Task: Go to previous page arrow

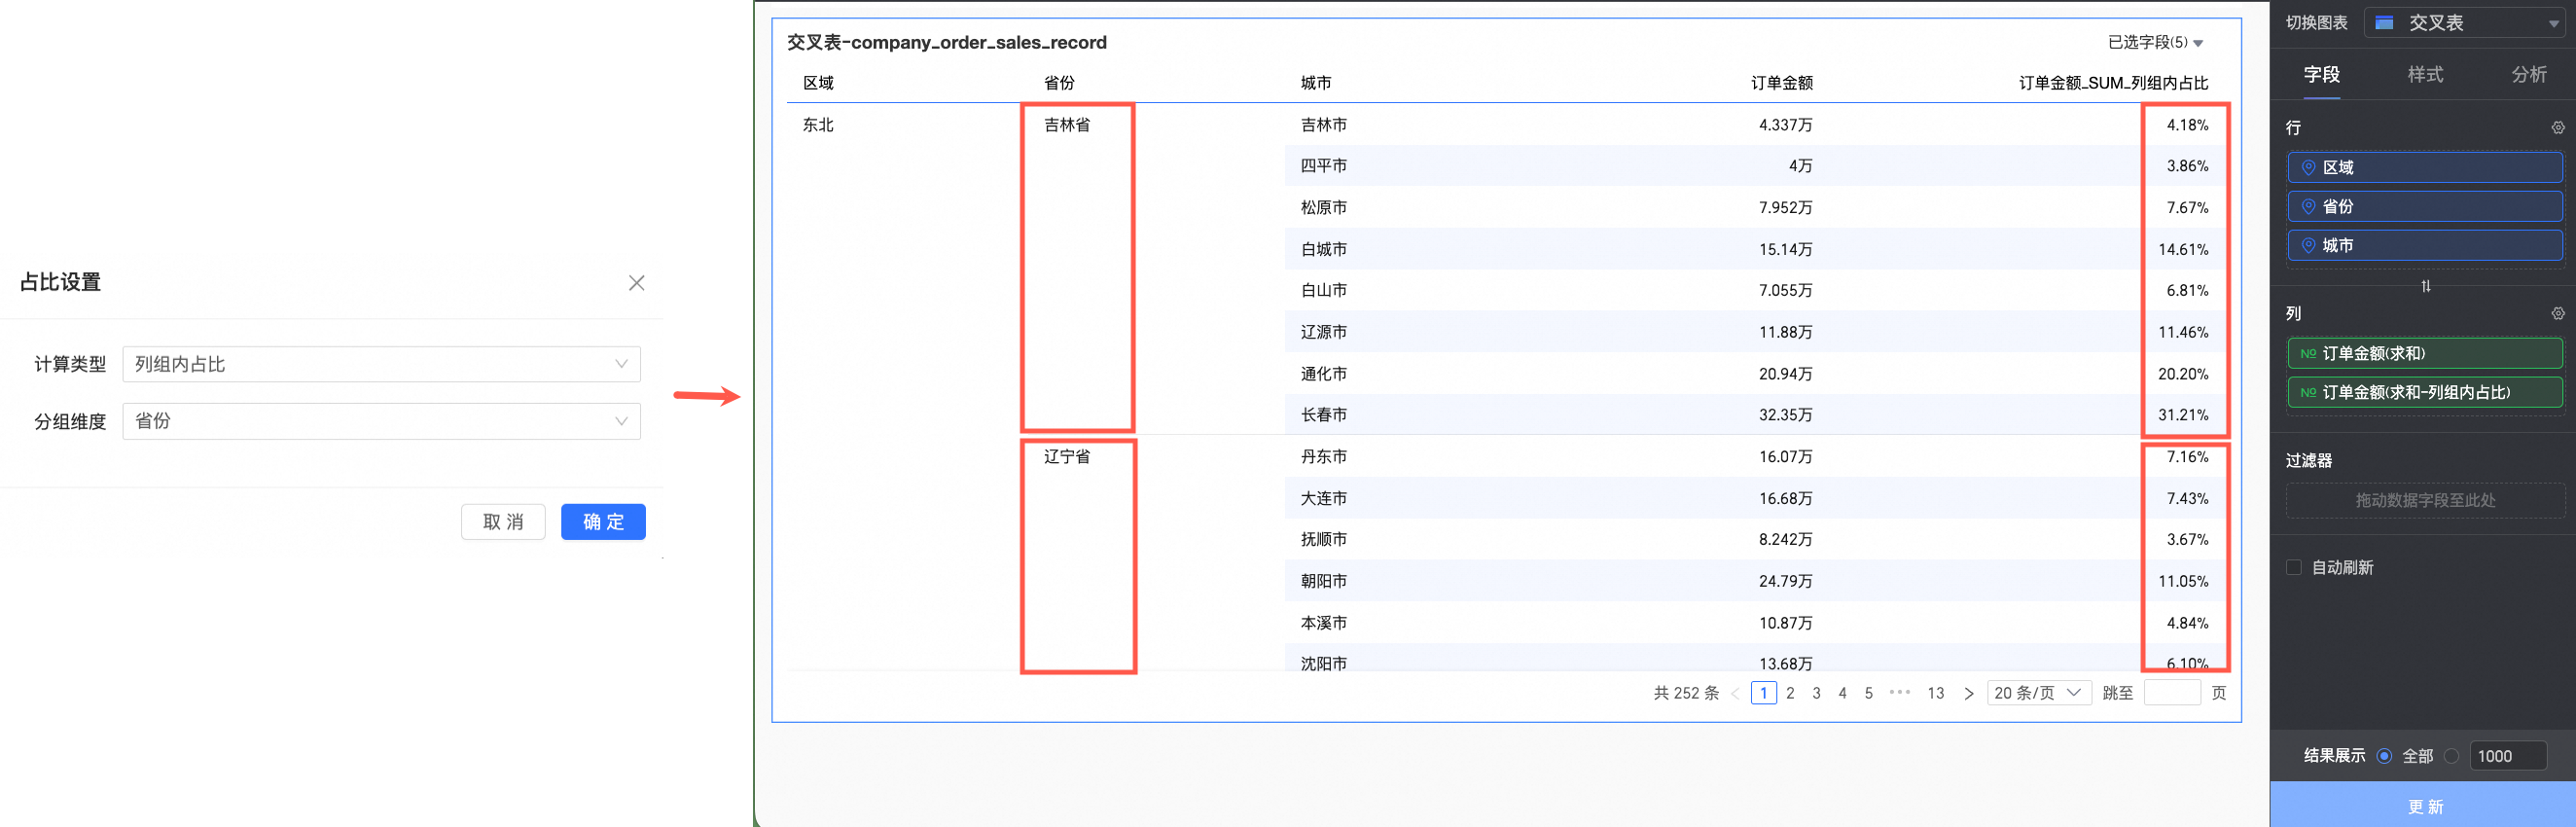Action: (1735, 693)
